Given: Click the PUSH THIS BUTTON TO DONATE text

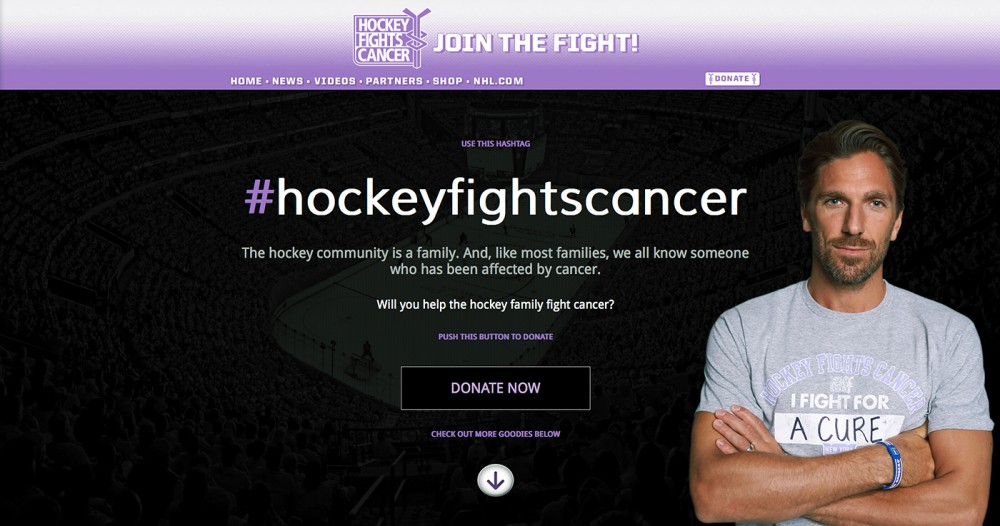Looking at the screenshot, I should [x=496, y=337].
